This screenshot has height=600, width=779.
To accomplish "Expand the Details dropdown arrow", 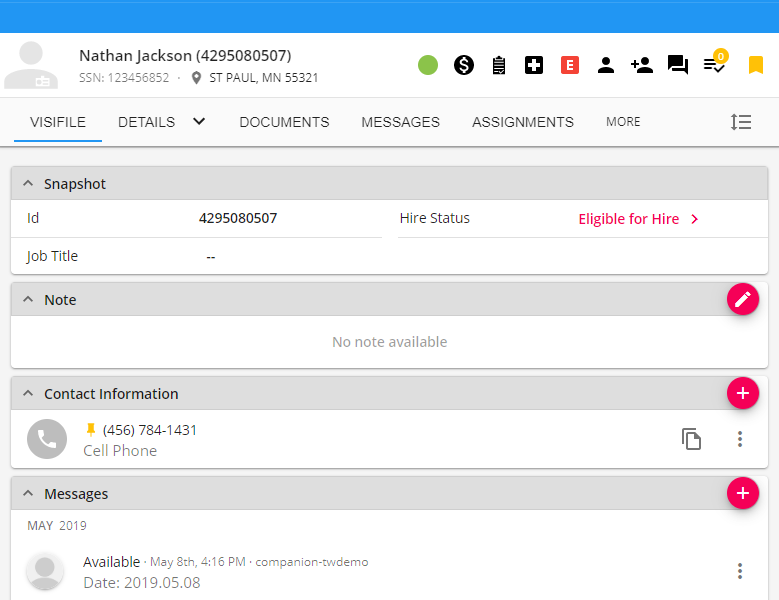I will tap(199, 121).
